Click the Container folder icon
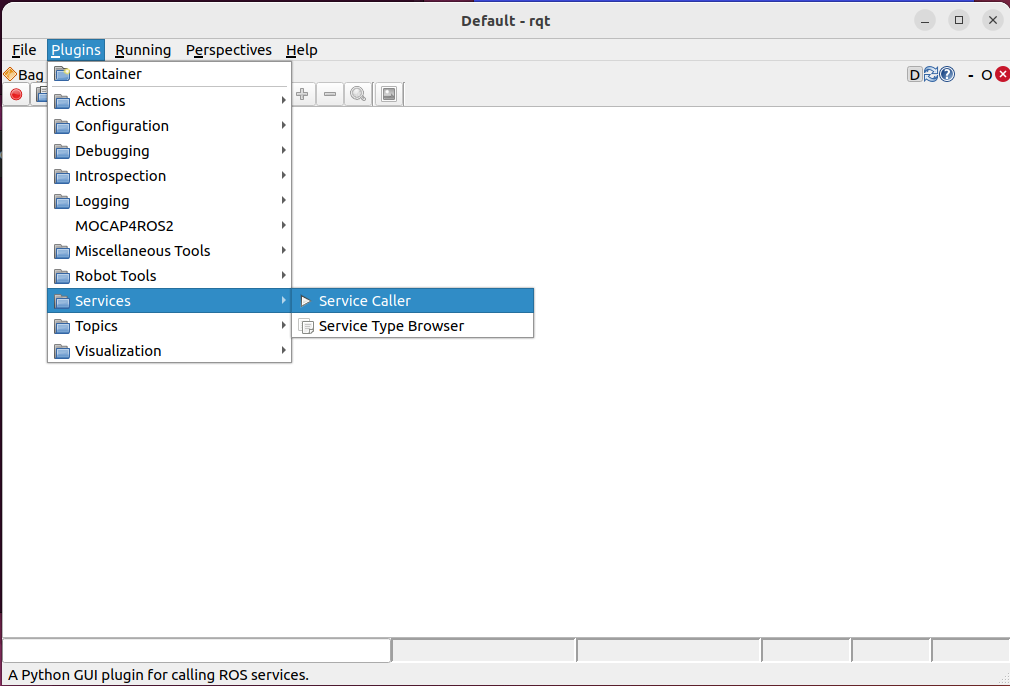The height and width of the screenshot is (686, 1010). click(62, 73)
